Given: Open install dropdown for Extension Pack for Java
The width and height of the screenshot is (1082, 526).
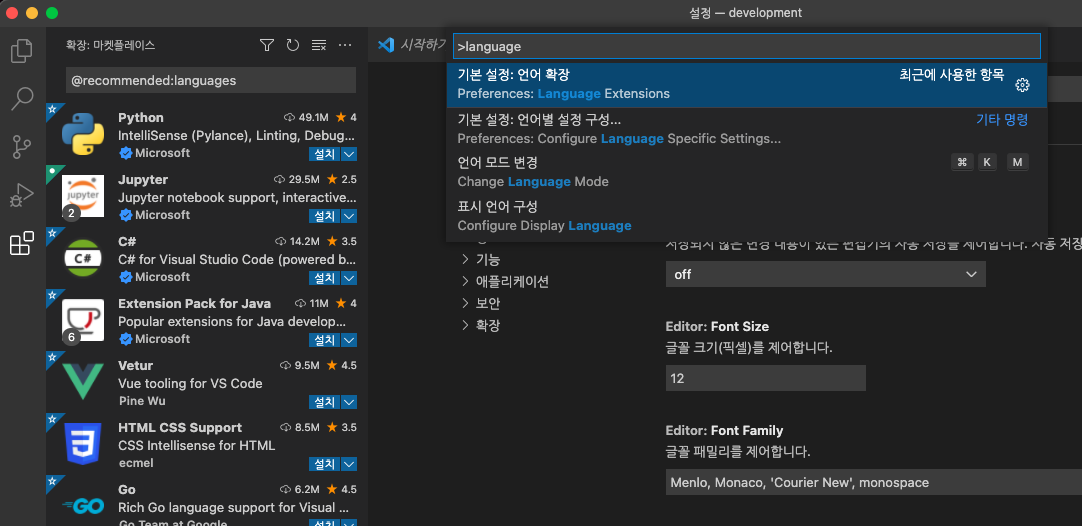Looking at the screenshot, I should click(348, 340).
